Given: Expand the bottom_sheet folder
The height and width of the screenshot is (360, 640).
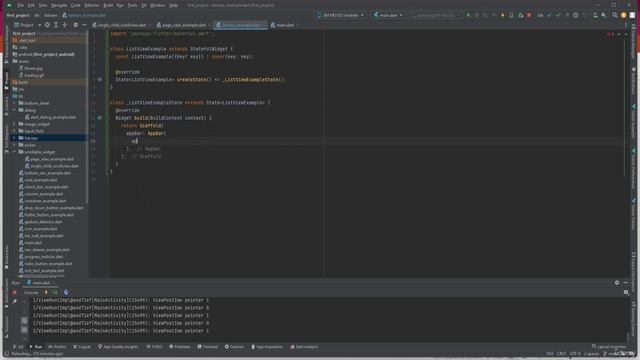Looking at the screenshot, I should [x=15, y=103].
